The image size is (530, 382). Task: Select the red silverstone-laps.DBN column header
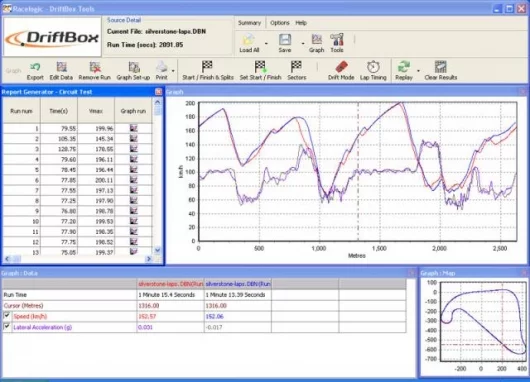pos(171,284)
